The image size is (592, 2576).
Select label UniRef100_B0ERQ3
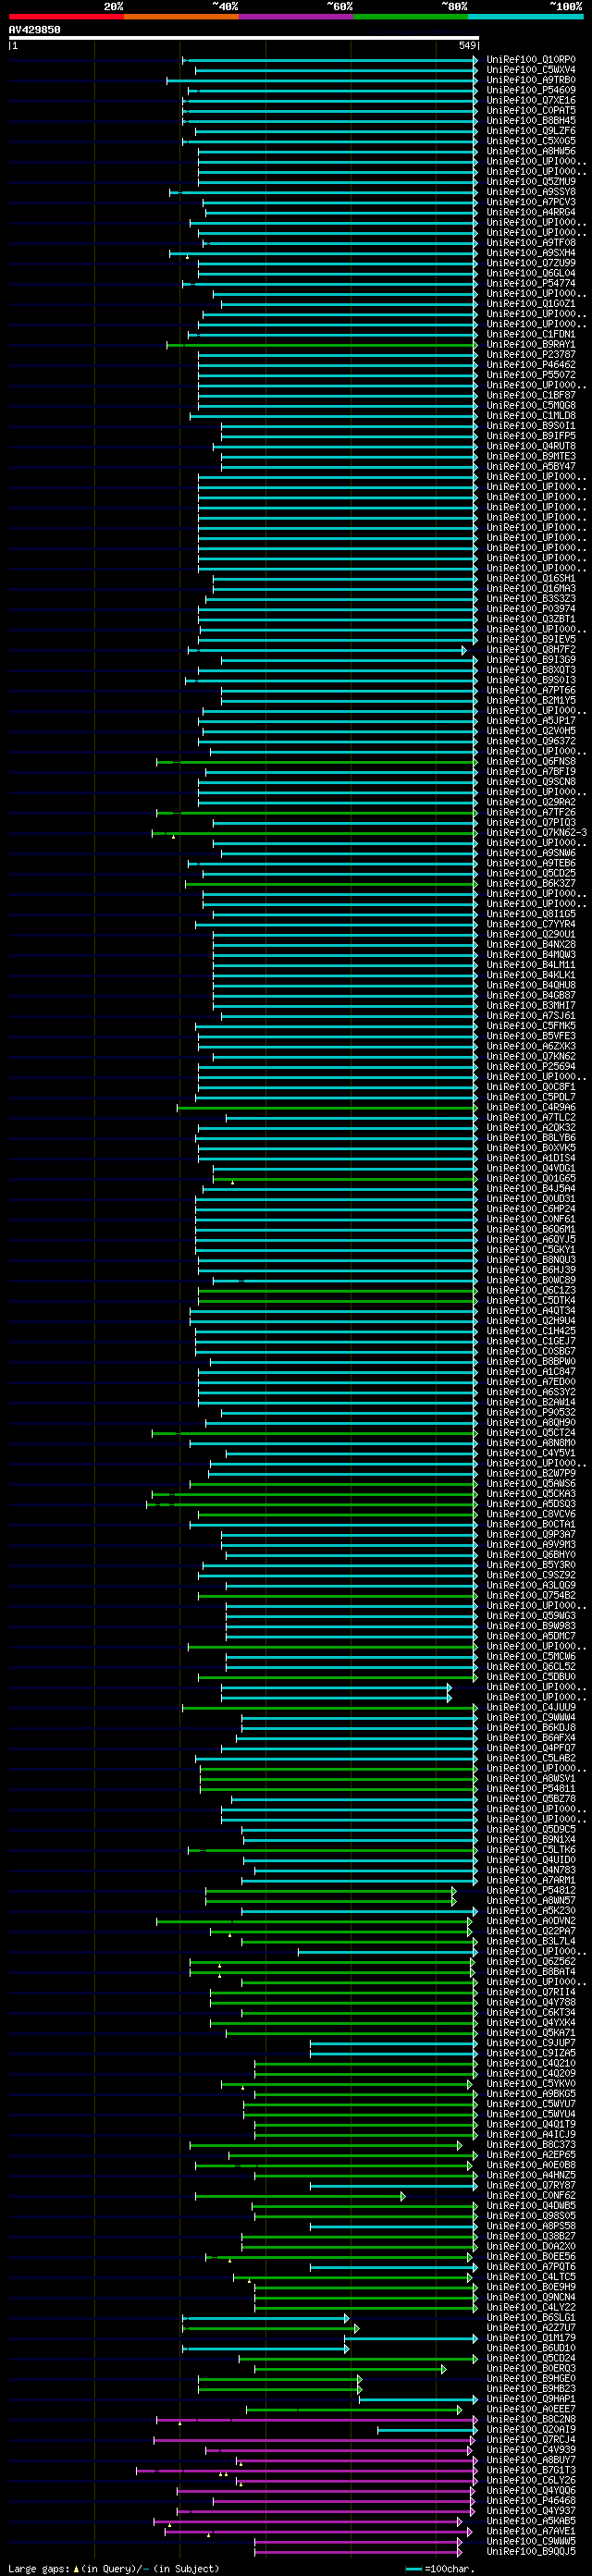coord(531,2368)
